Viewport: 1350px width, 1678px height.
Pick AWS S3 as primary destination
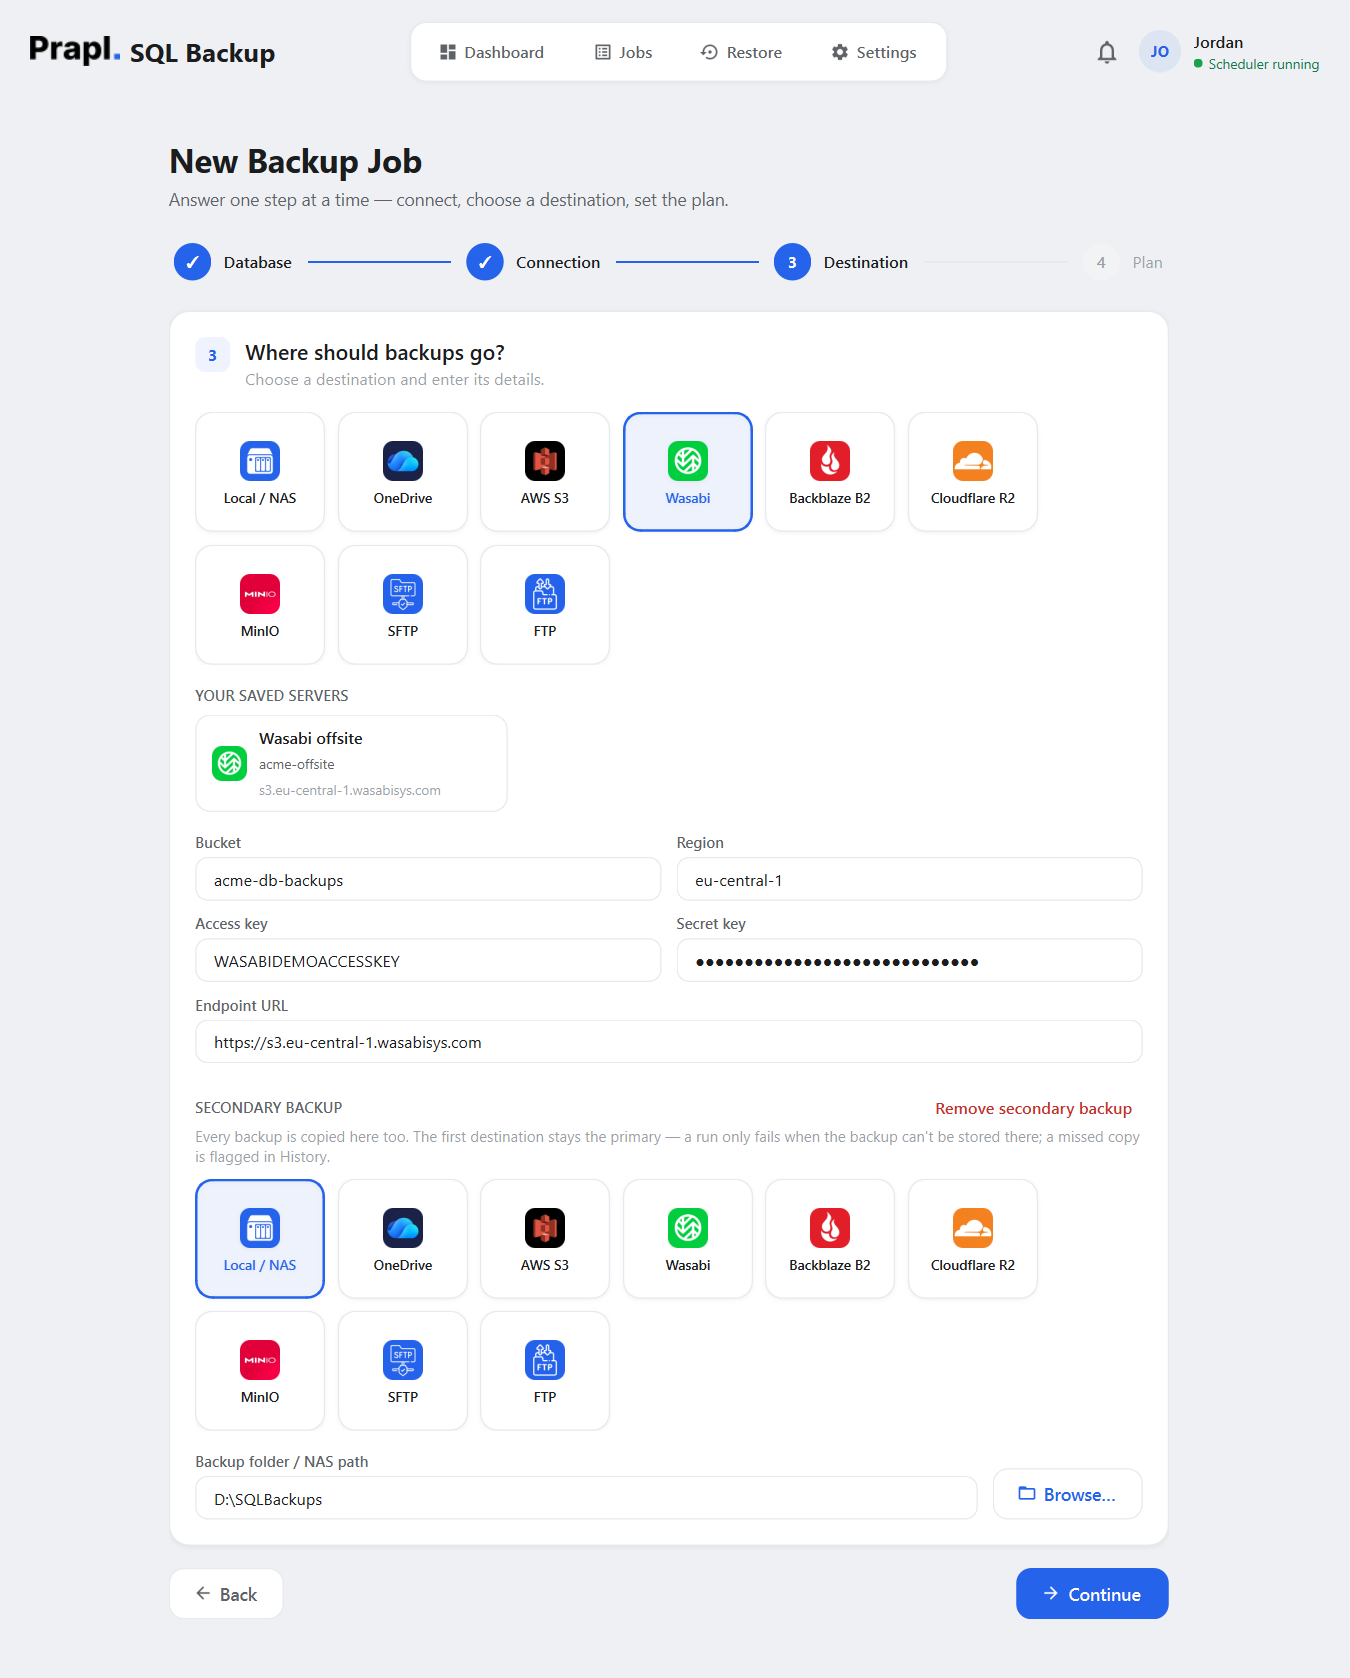click(x=545, y=472)
